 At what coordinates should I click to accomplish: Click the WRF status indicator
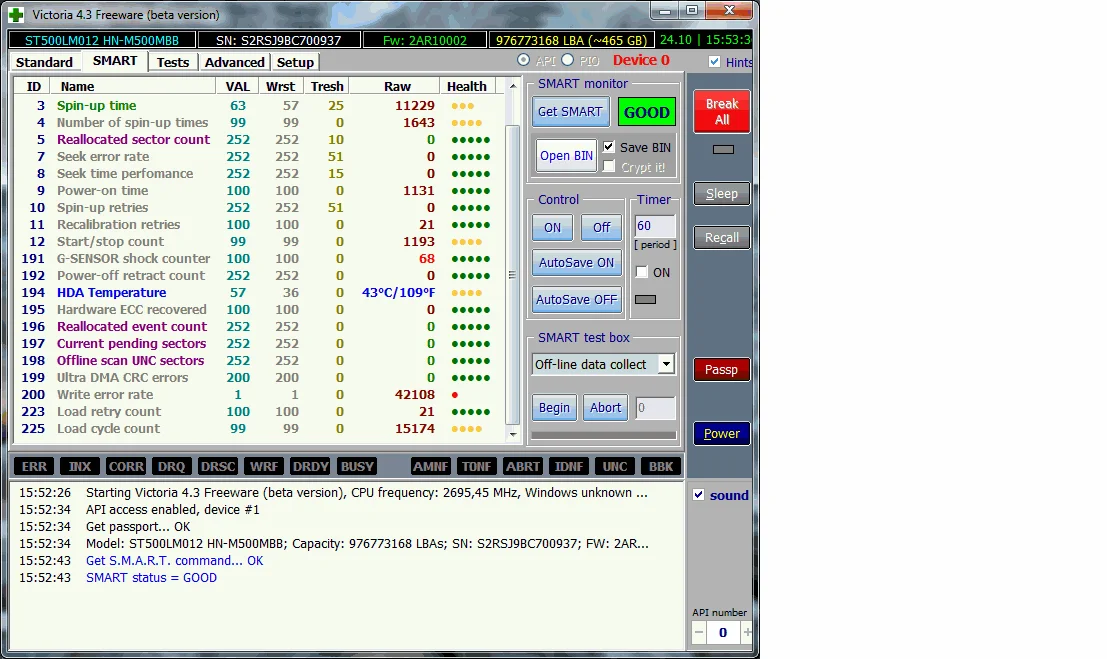264,466
